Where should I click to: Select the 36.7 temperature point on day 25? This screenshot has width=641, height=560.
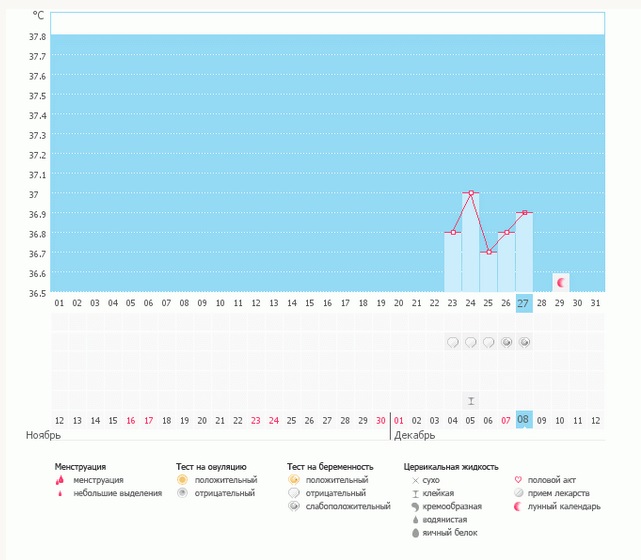pos(488,252)
